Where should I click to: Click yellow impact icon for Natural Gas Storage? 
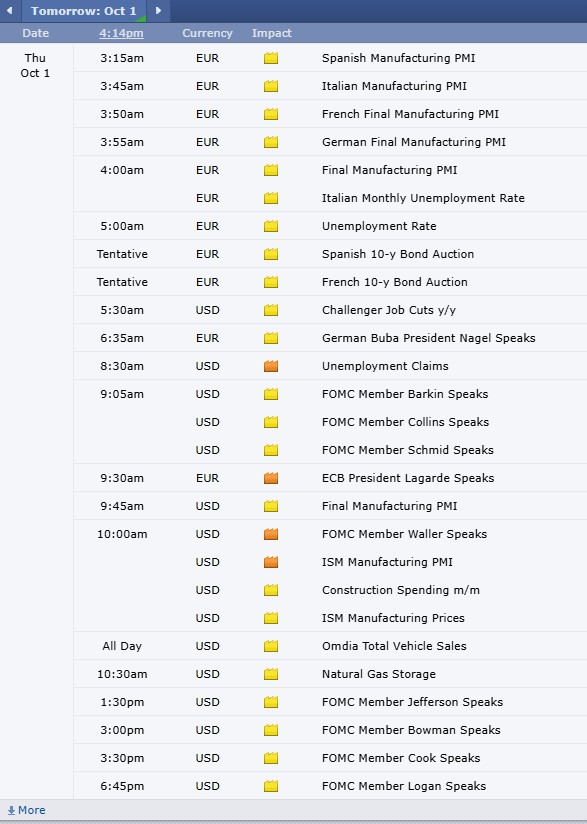coord(271,674)
